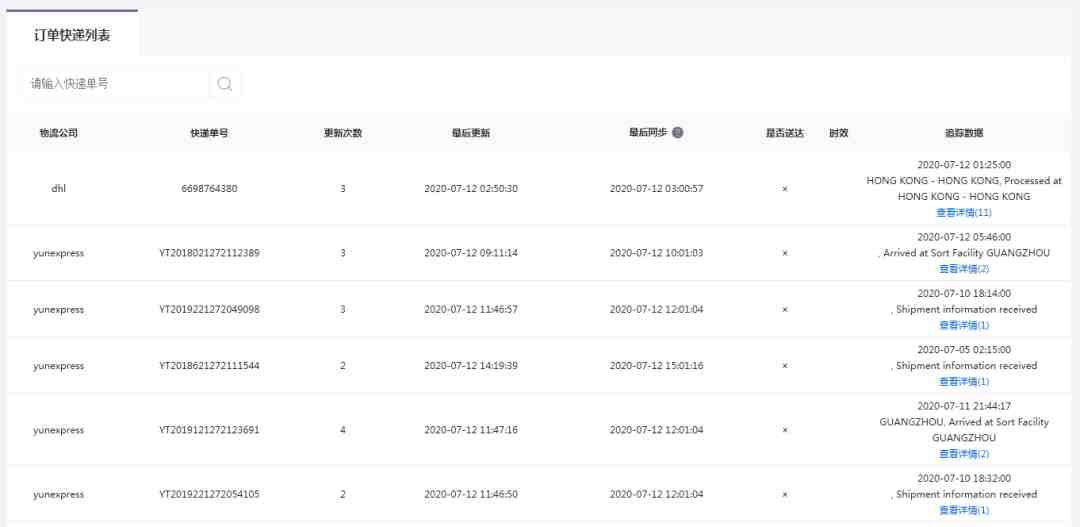Open 查看详情(1) for YT2019221272054105
This screenshot has width=1080, height=527.
coord(964,510)
